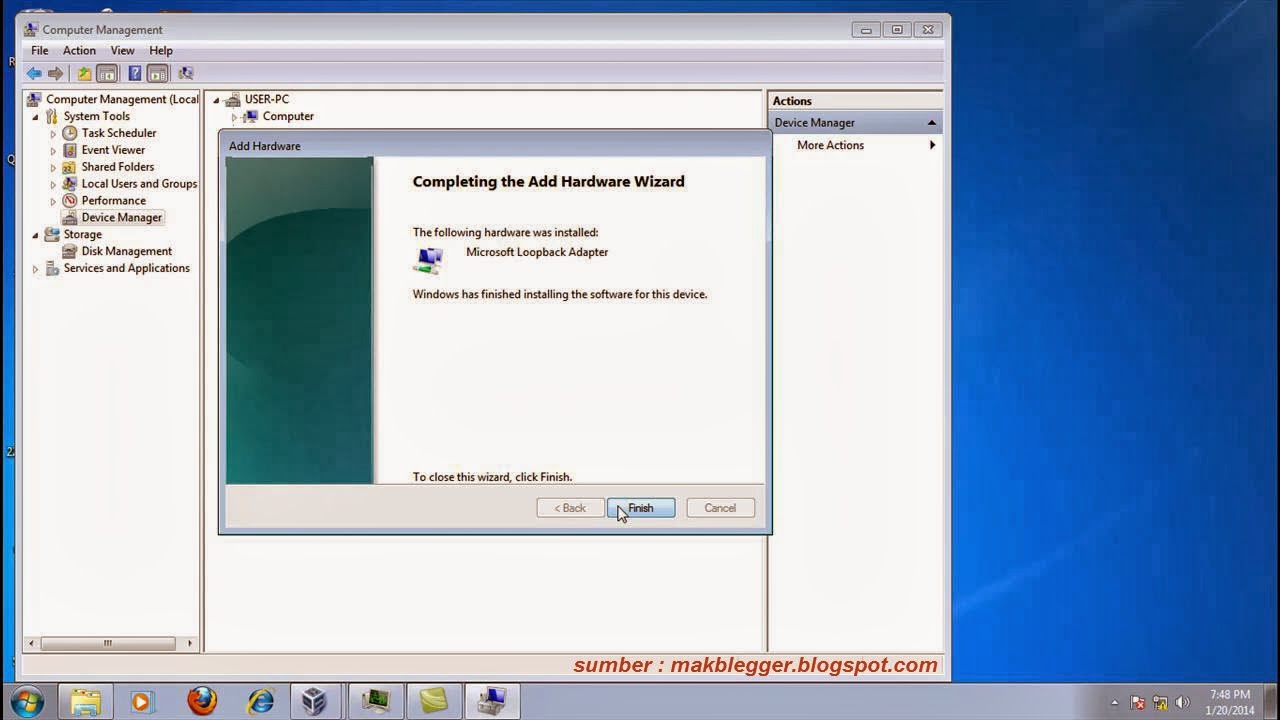This screenshot has width=1280, height=720.
Task: Click the Shared Folders icon in tree
Action: pos(70,167)
